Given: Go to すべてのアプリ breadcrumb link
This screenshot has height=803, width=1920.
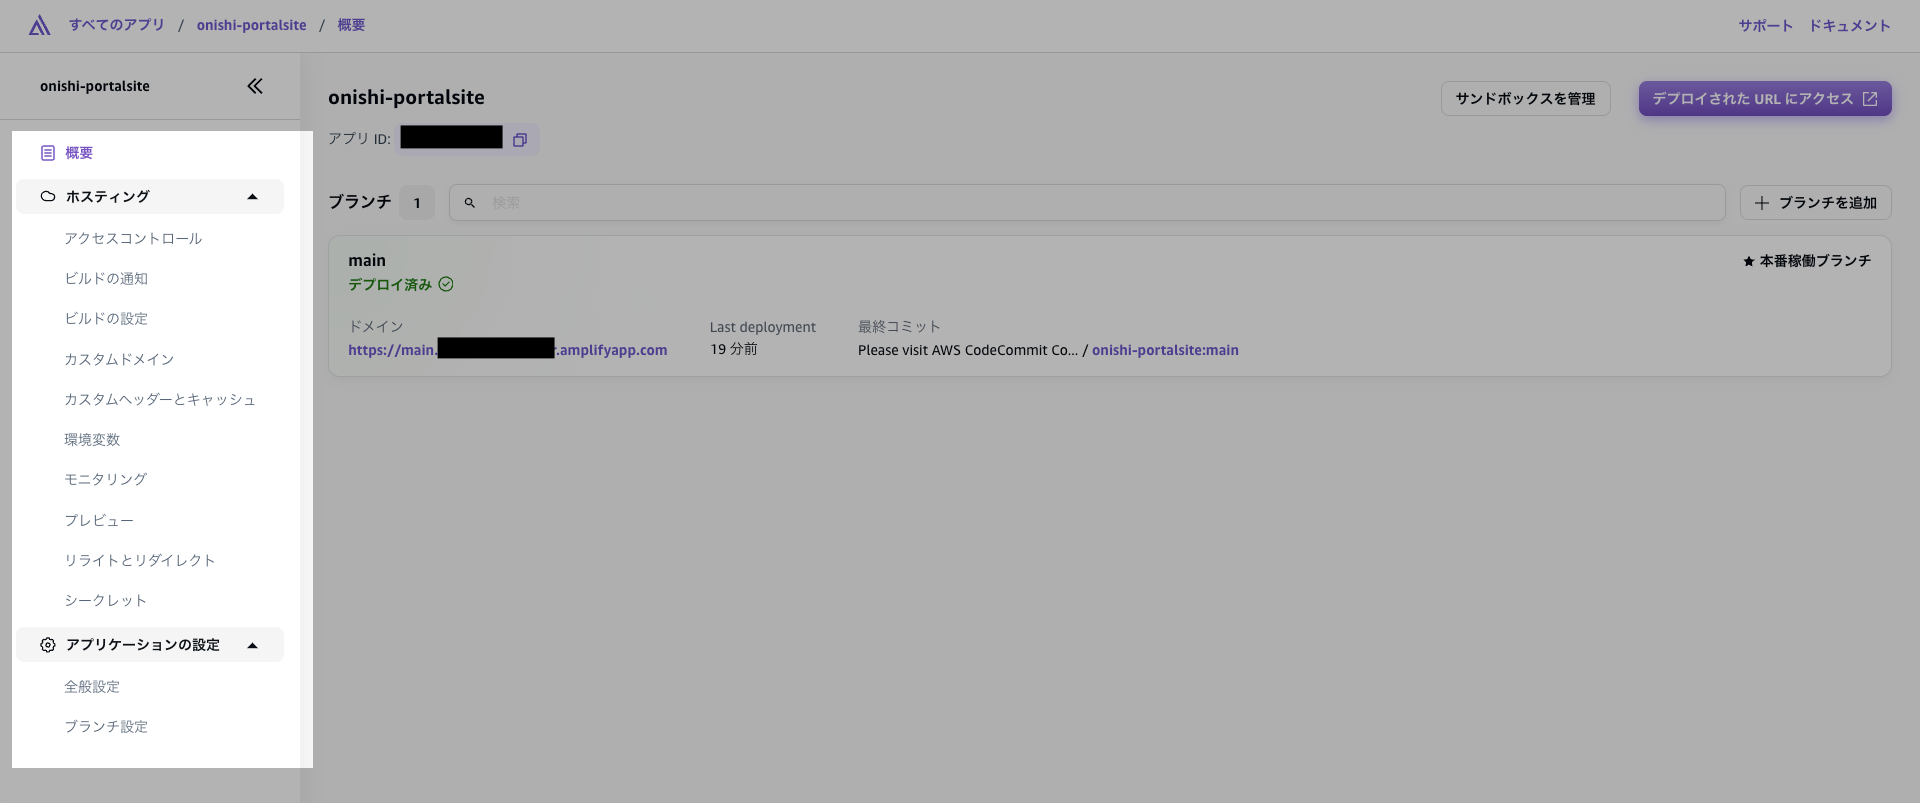Looking at the screenshot, I should (x=117, y=25).
